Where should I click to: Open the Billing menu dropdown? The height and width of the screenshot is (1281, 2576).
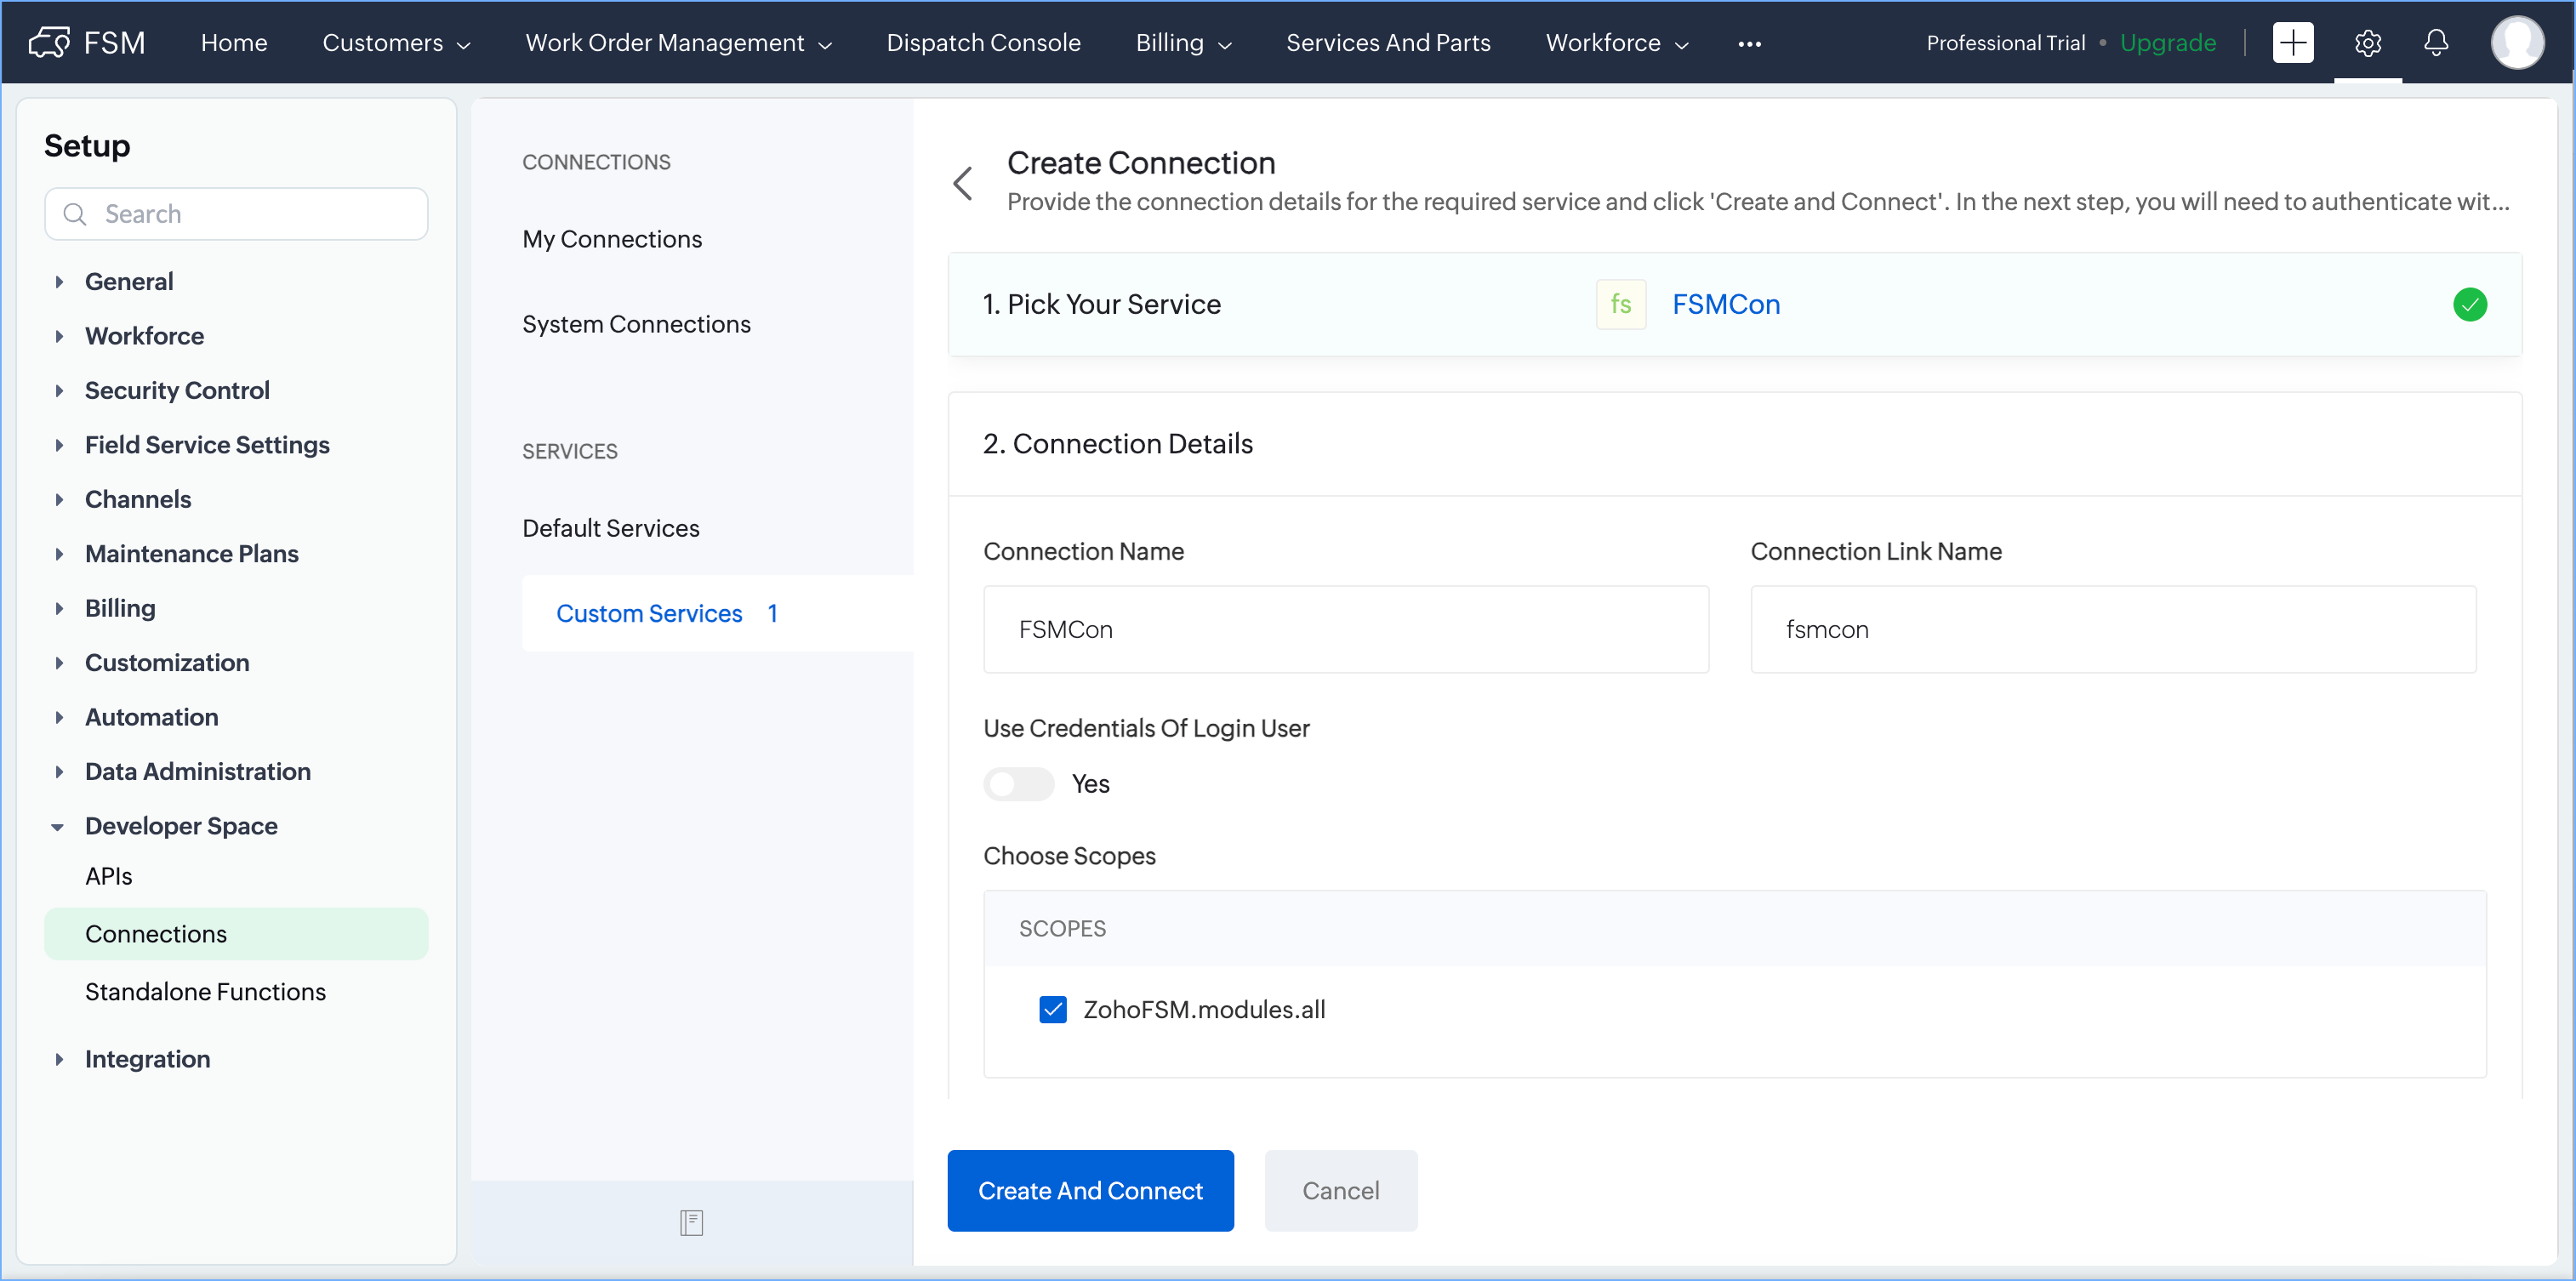1182,42
